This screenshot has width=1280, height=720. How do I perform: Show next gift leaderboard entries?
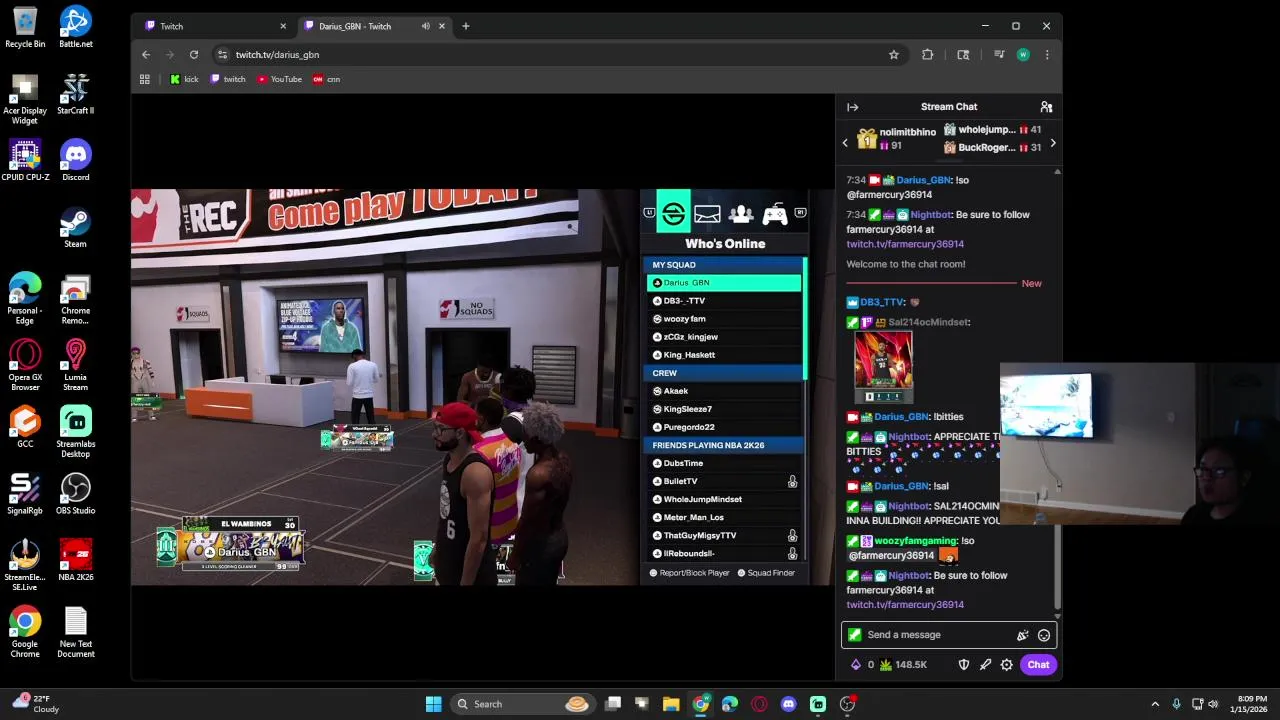1052,143
